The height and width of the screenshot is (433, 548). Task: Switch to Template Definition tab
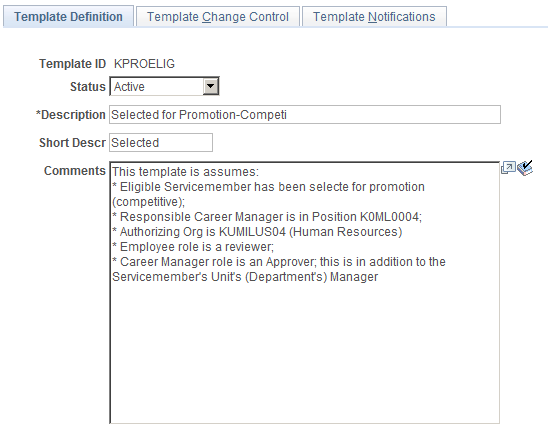point(68,16)
